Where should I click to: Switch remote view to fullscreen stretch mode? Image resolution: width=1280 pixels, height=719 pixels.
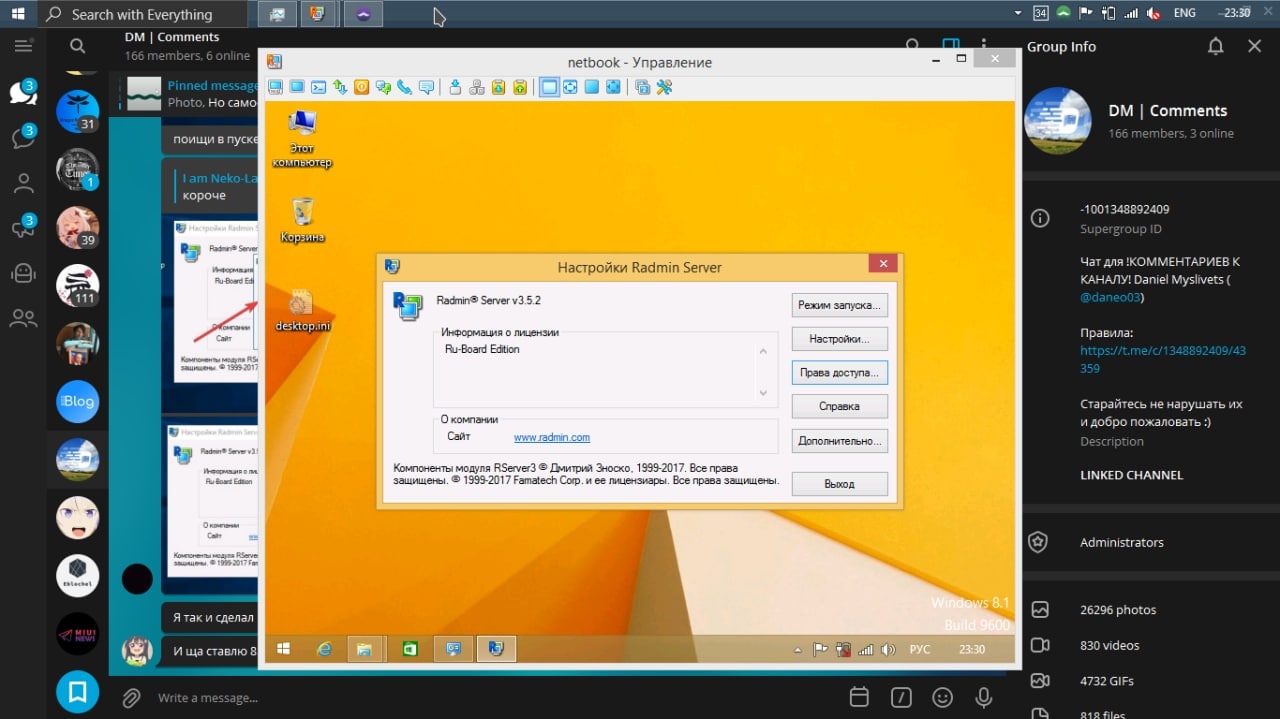[613, 87]
